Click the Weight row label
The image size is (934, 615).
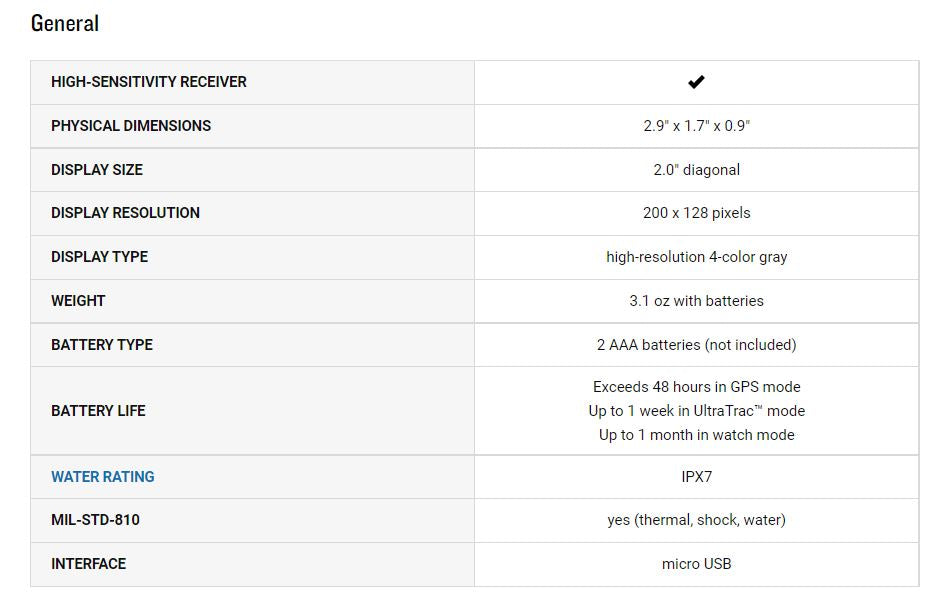point(78,301)
